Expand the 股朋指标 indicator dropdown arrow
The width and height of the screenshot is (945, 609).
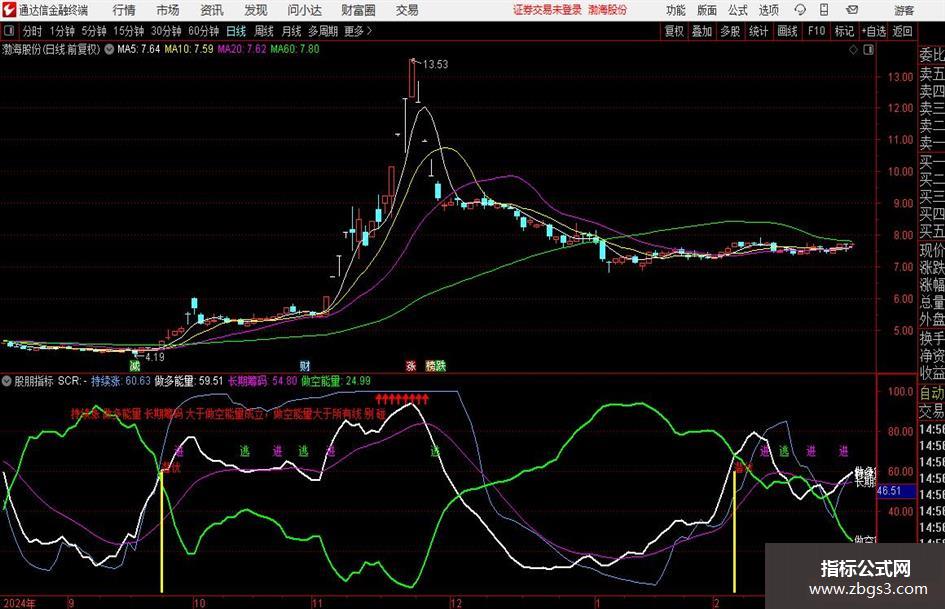pyautogui.click(x=7, y=381)
